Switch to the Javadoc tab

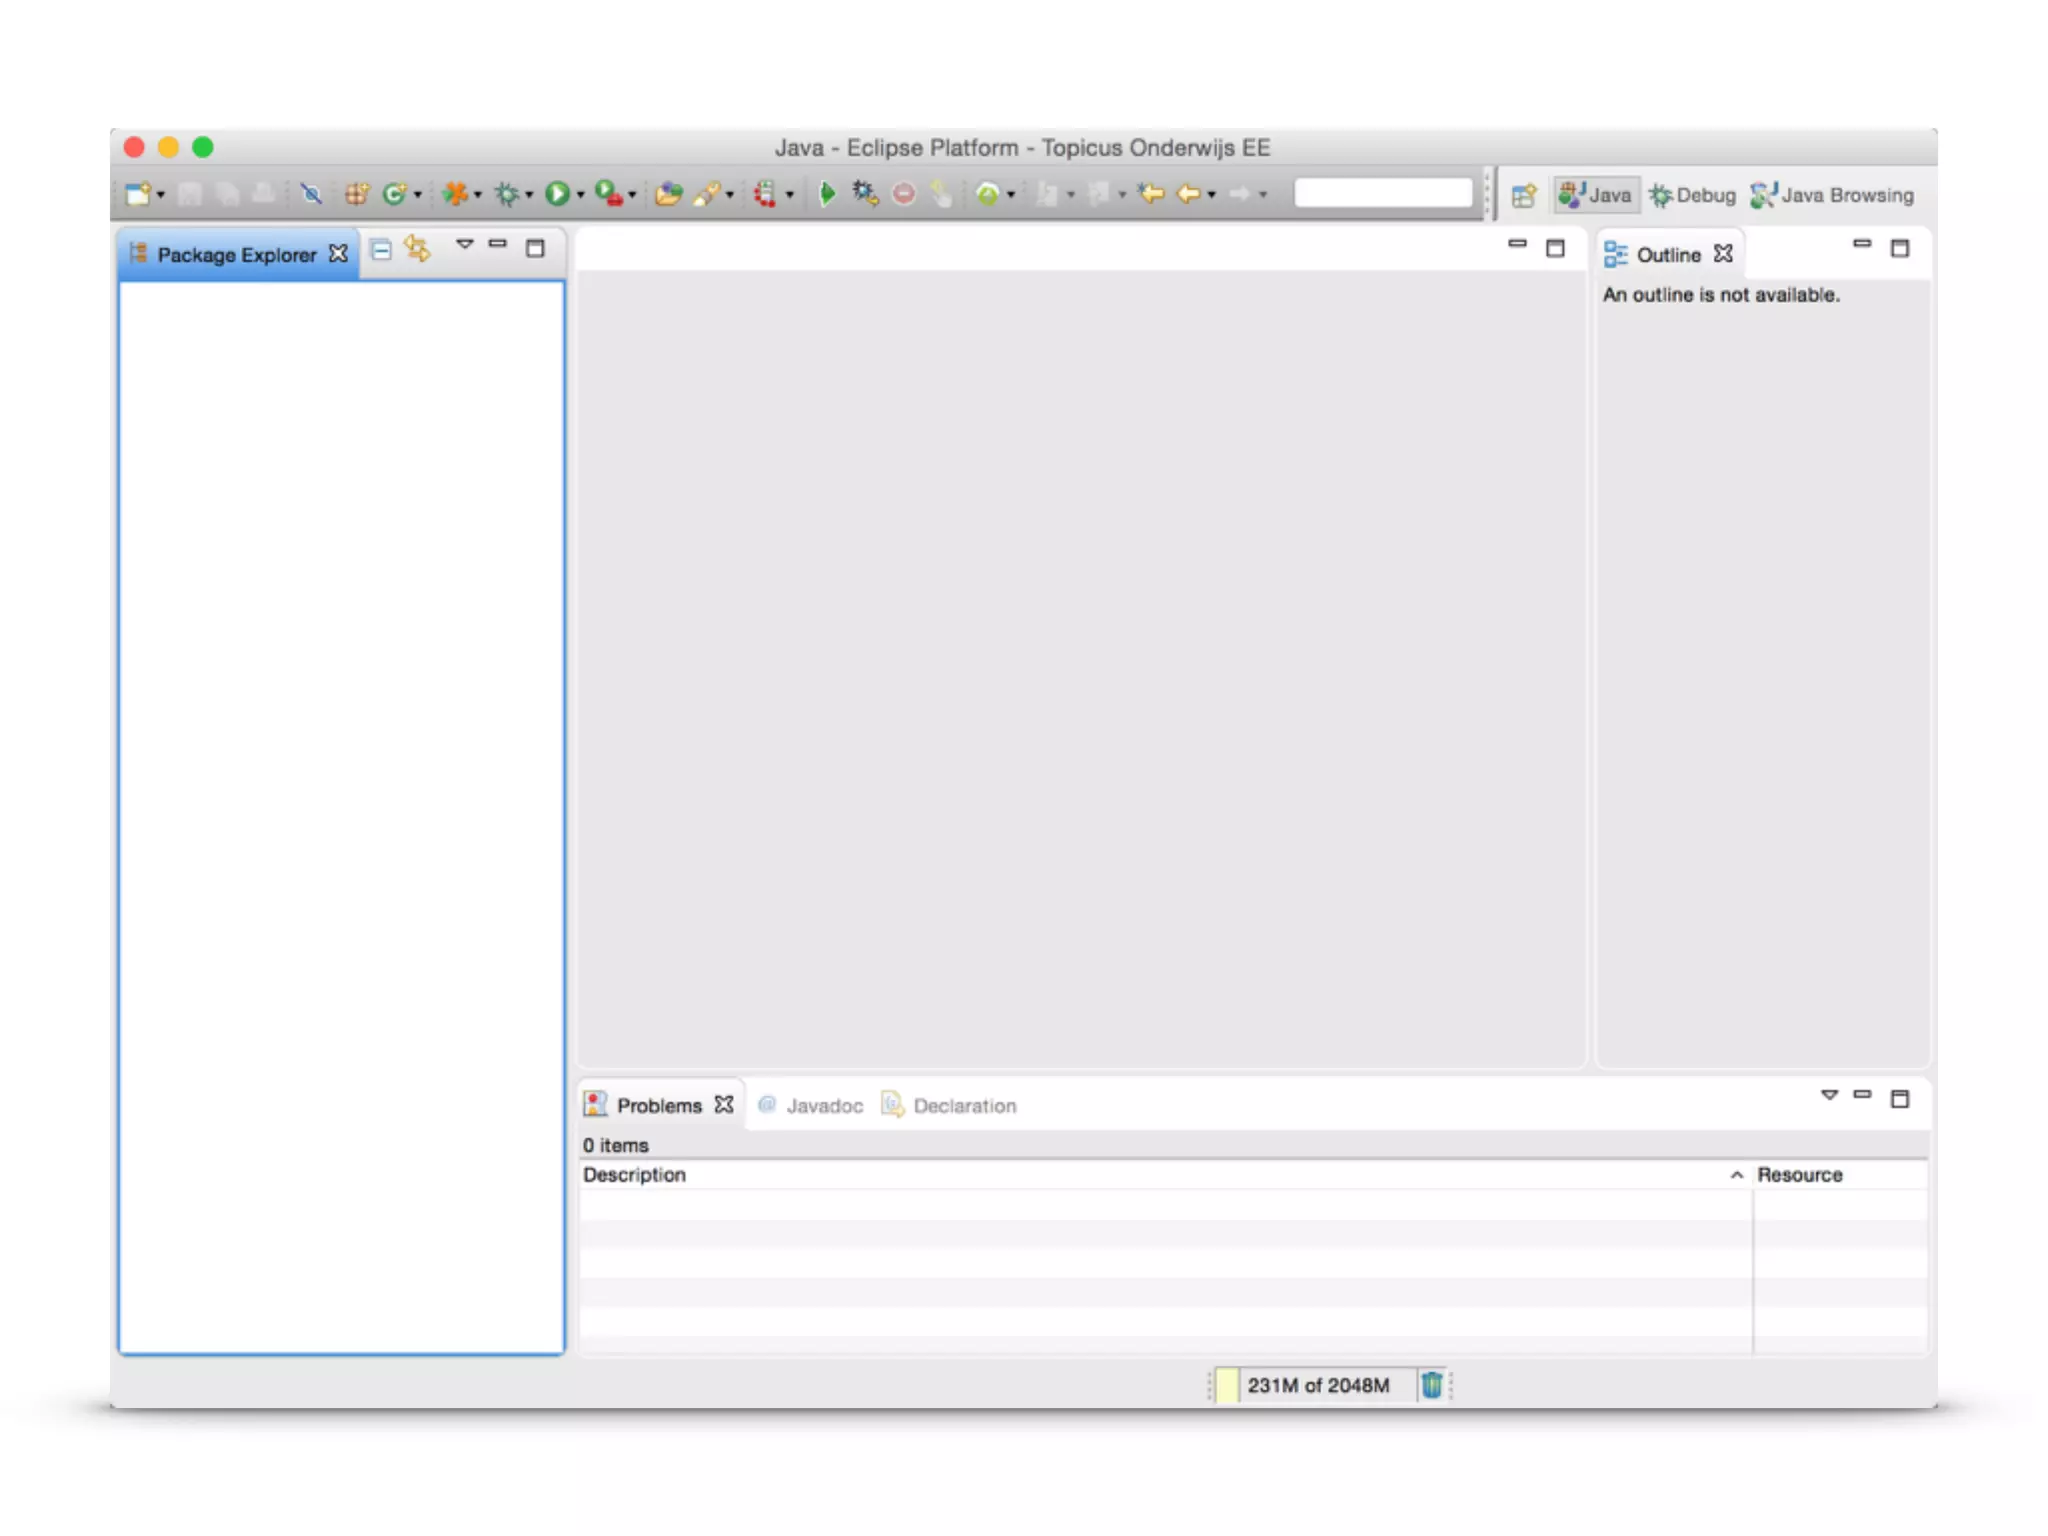[823, 1106]
